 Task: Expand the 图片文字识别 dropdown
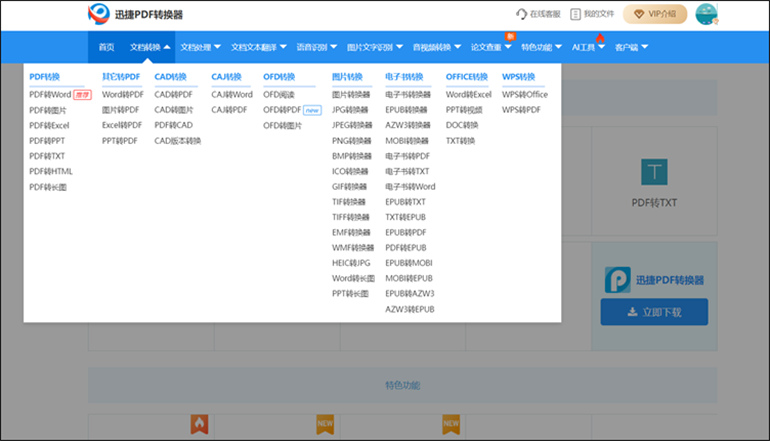click(x=375, y=47)
